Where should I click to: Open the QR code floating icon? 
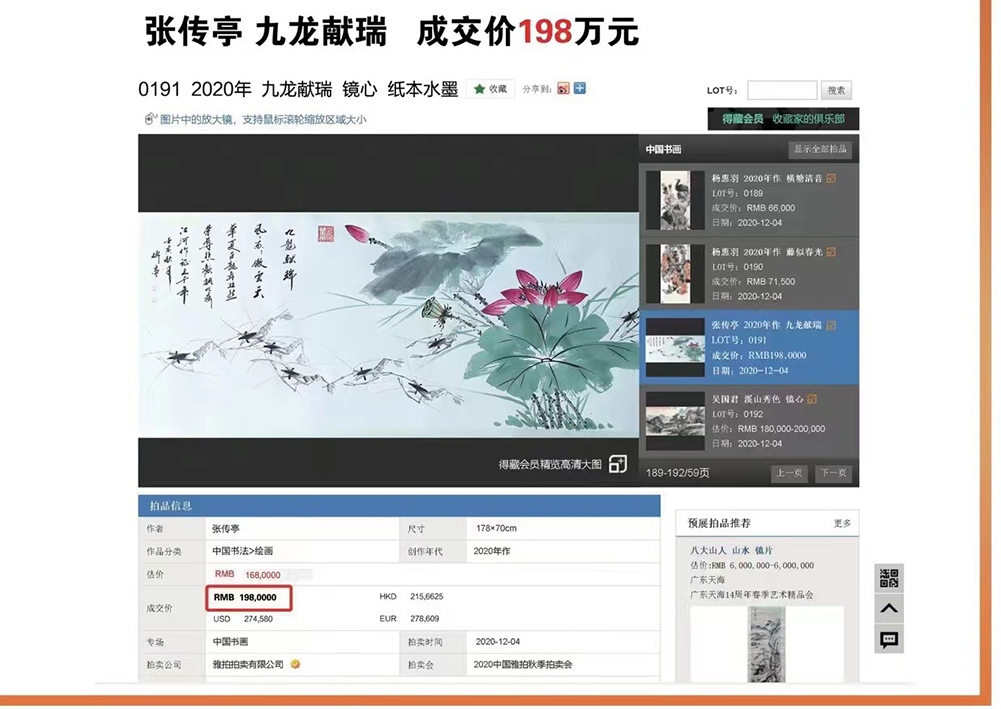(889, 578)
